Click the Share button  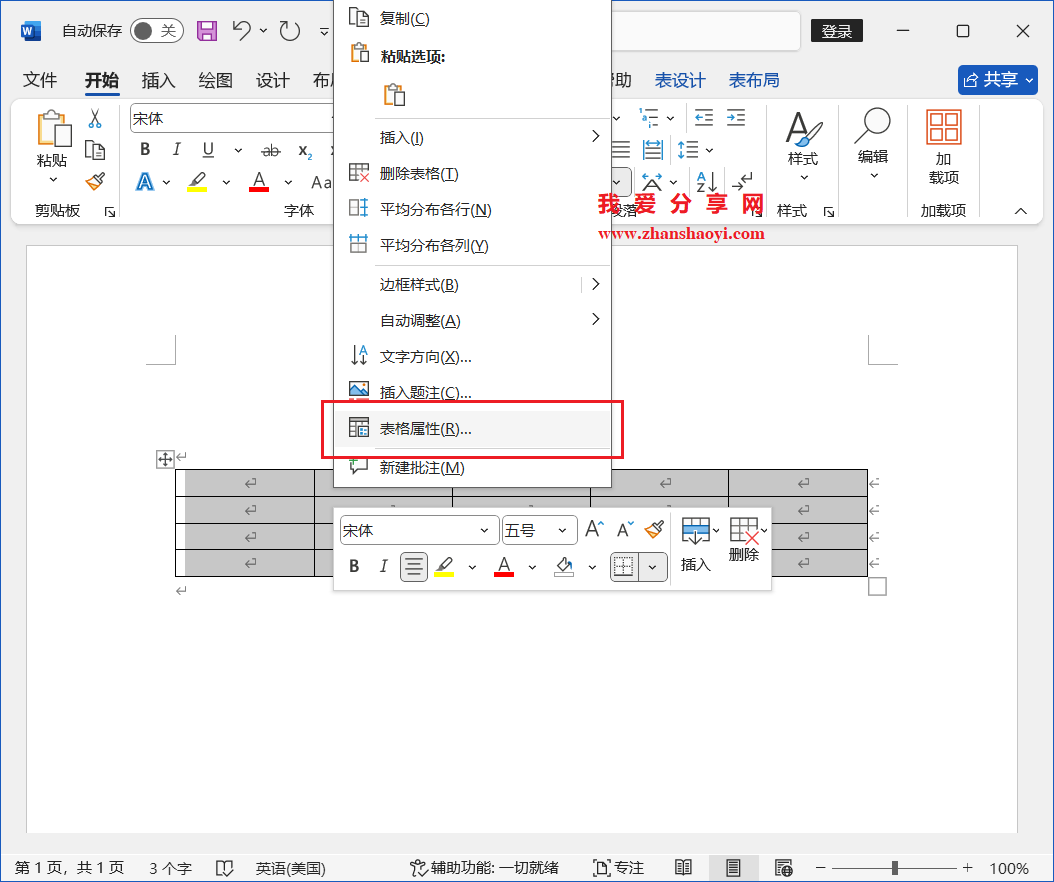tap(998, 80)
